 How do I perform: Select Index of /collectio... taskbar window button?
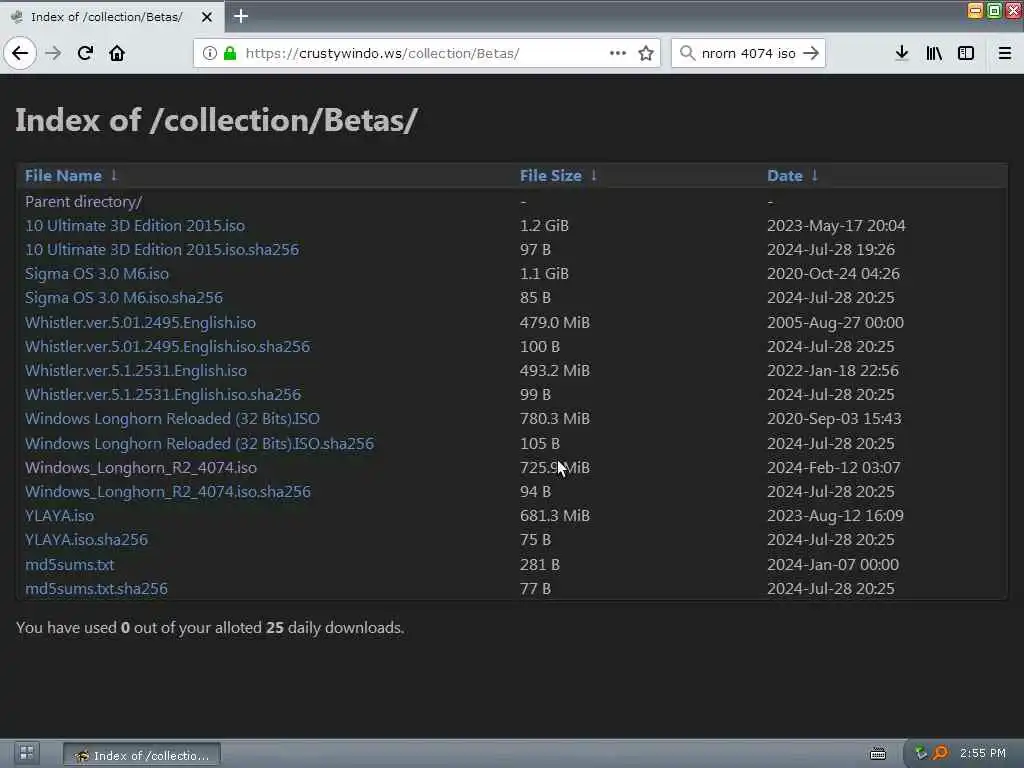coord(142,755)
